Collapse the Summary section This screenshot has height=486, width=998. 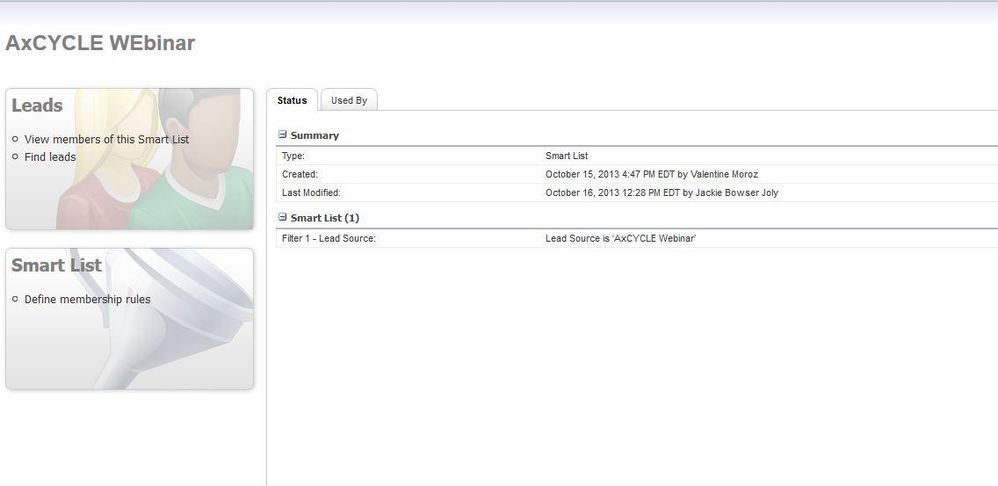(283, 135)
